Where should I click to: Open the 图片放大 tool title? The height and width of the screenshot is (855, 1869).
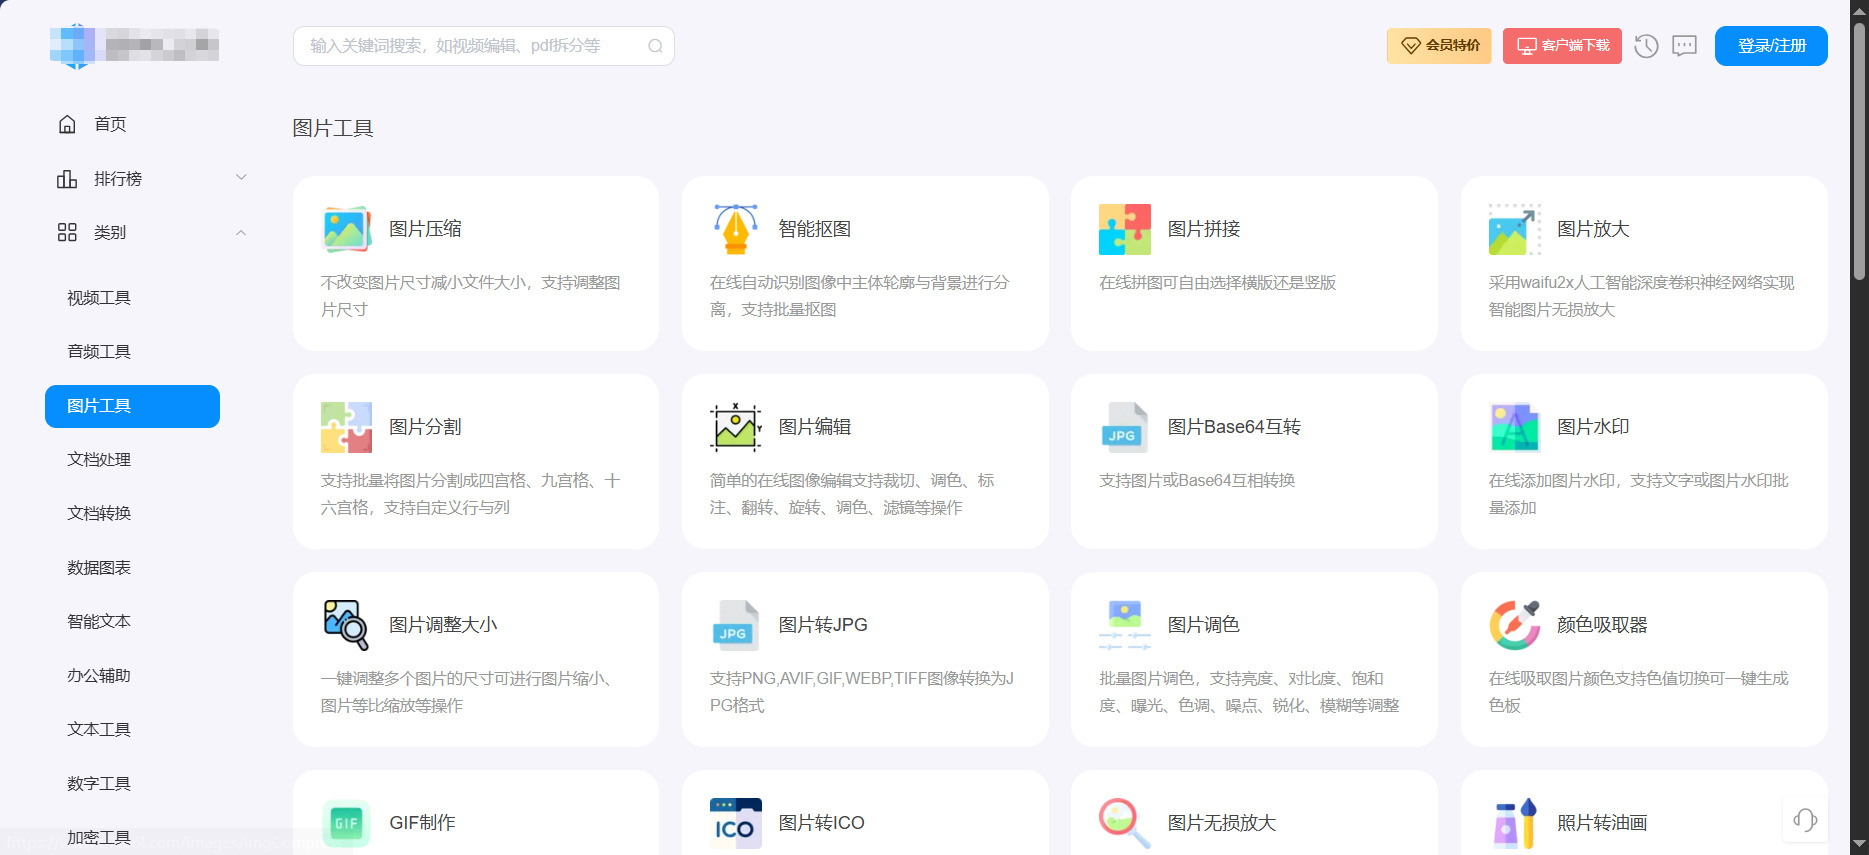1593,229
